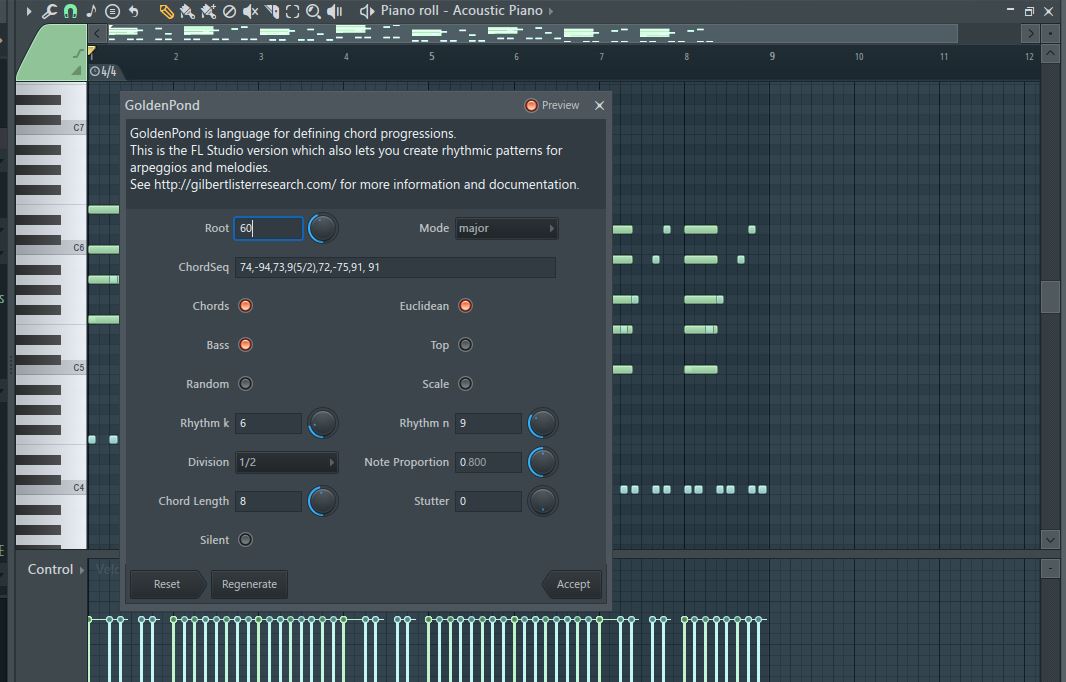Enable the Top option

(465, 345)
